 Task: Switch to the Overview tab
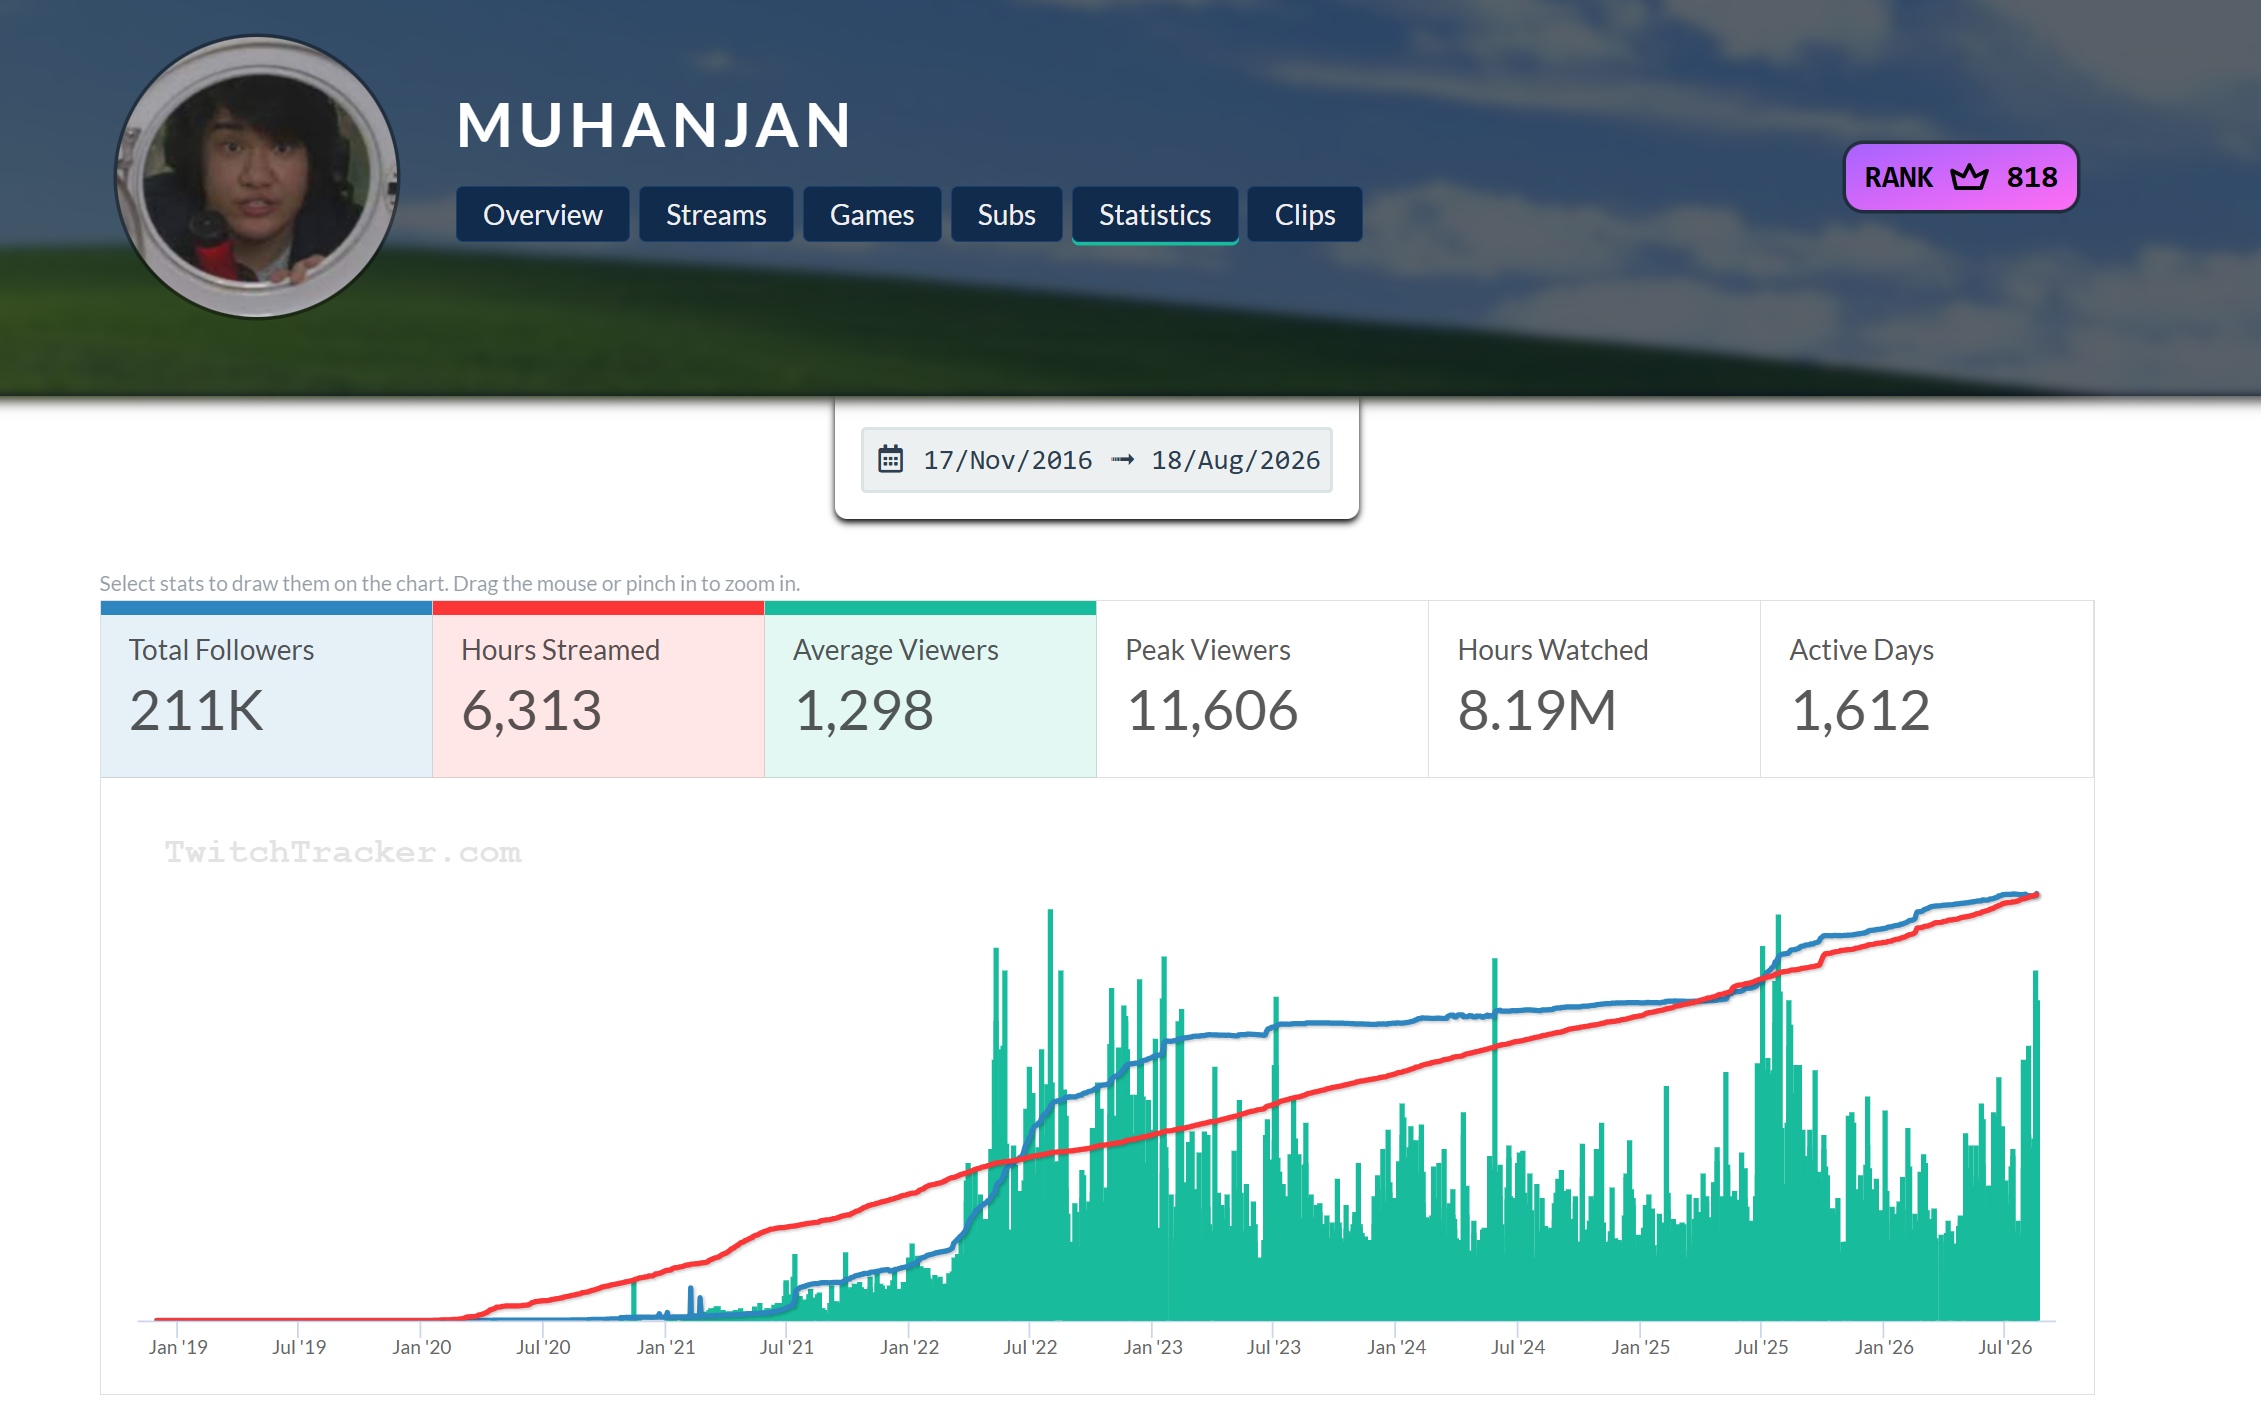tap(543, 214)
